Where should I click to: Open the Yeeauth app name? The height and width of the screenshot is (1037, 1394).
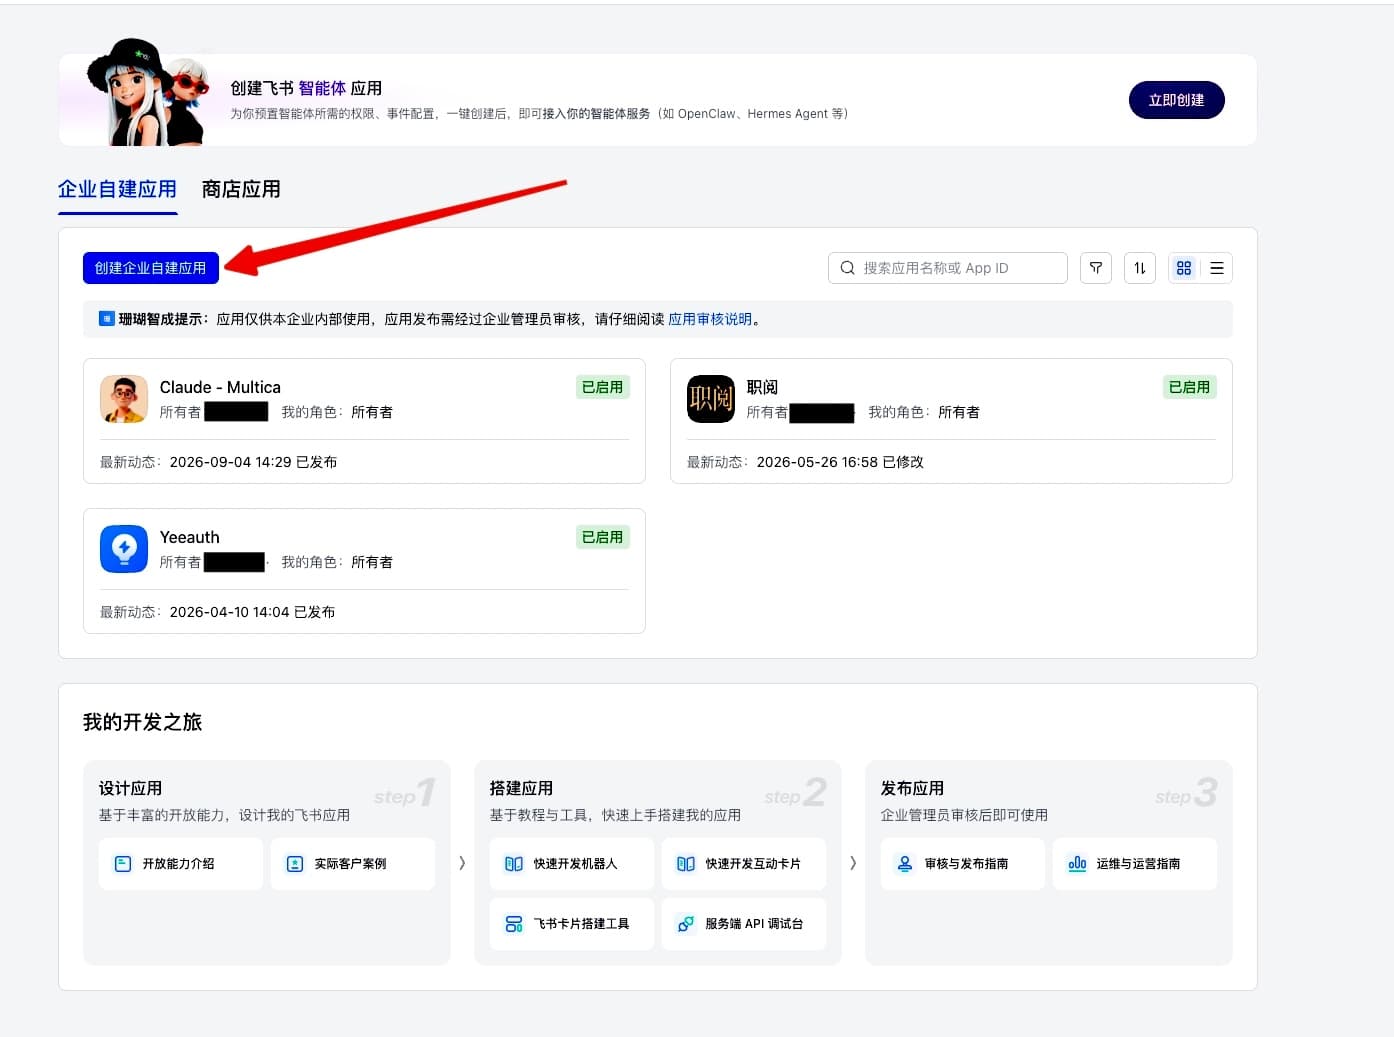point(189,537)
